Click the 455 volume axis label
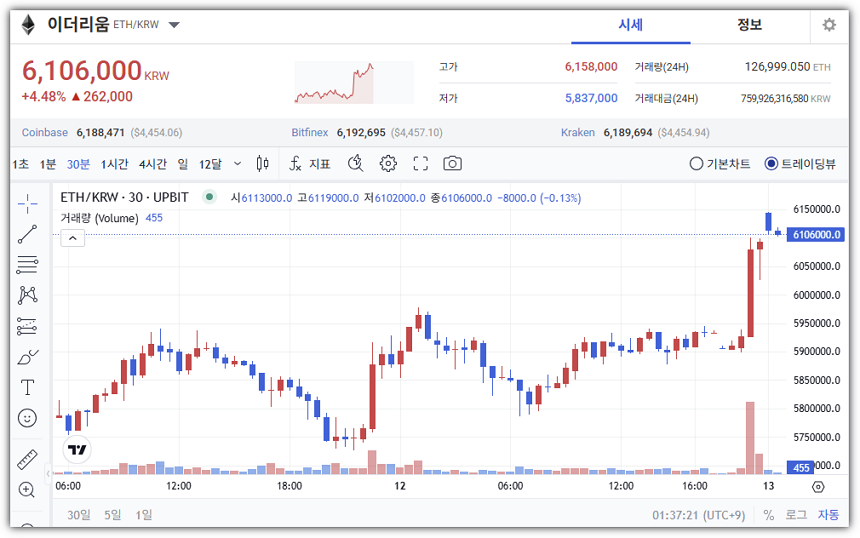This screenshot has width=860, height=538. tap(800, 467)
